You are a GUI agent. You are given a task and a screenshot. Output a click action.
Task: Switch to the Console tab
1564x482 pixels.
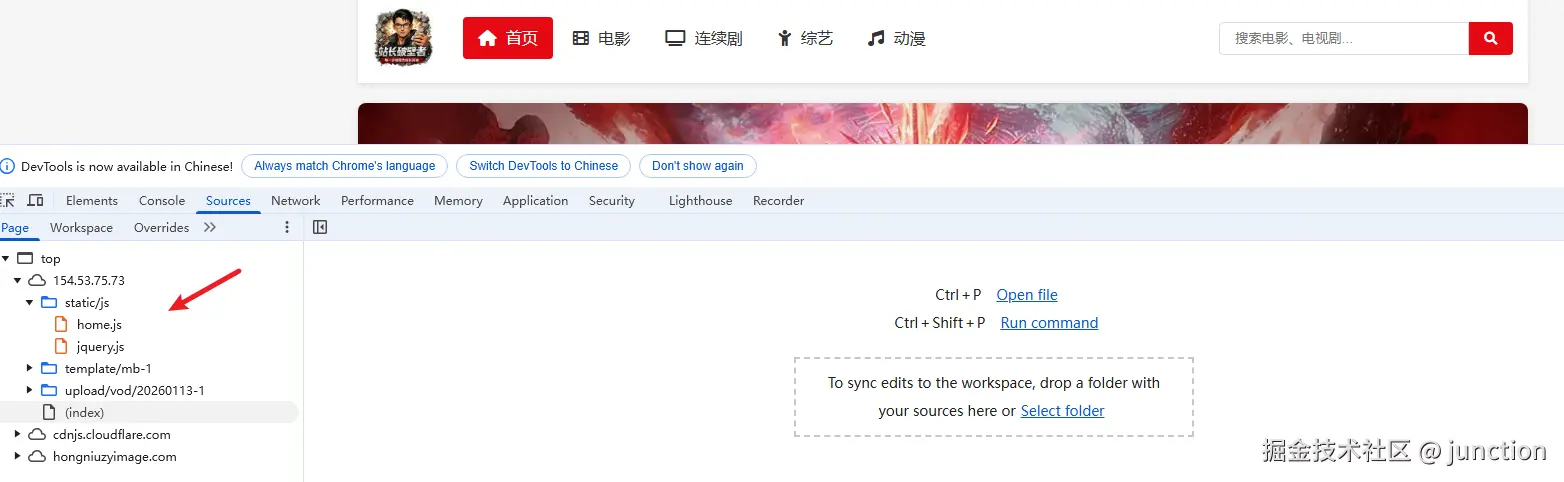pyautogui.click(x=162, y=200)
